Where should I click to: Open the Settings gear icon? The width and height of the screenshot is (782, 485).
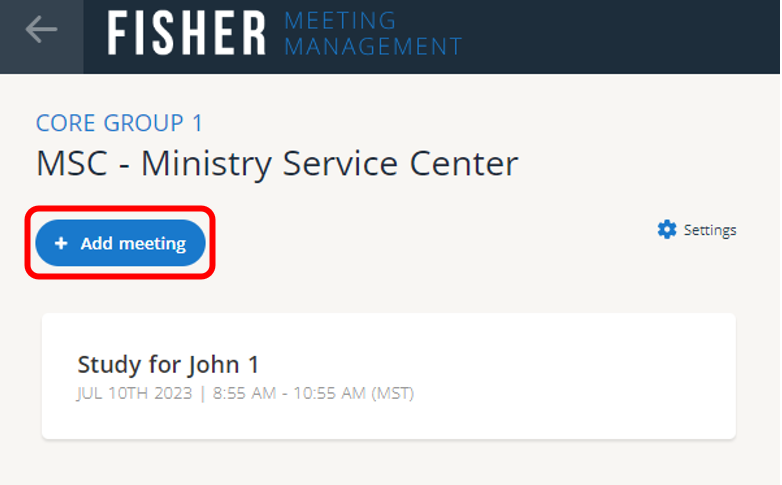pos(667,230)
